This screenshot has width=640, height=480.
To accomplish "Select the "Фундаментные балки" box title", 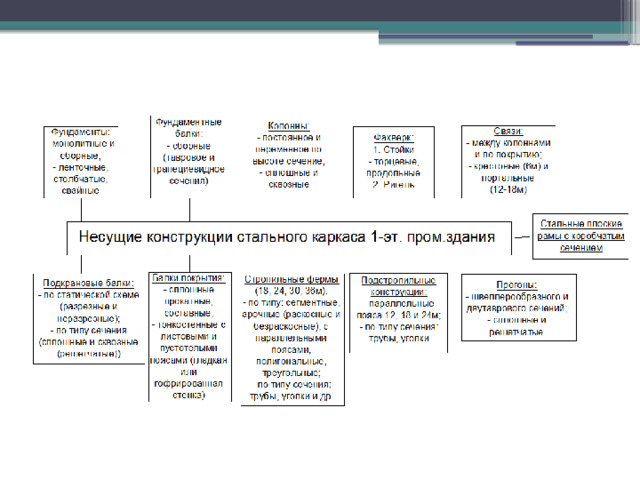I will pos(188,126).
